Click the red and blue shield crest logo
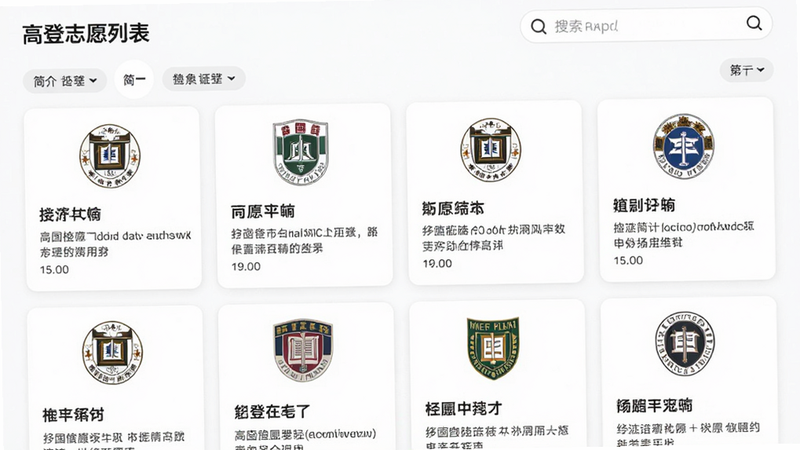Screen dimensions: 800x450 [x=303, y=350]
